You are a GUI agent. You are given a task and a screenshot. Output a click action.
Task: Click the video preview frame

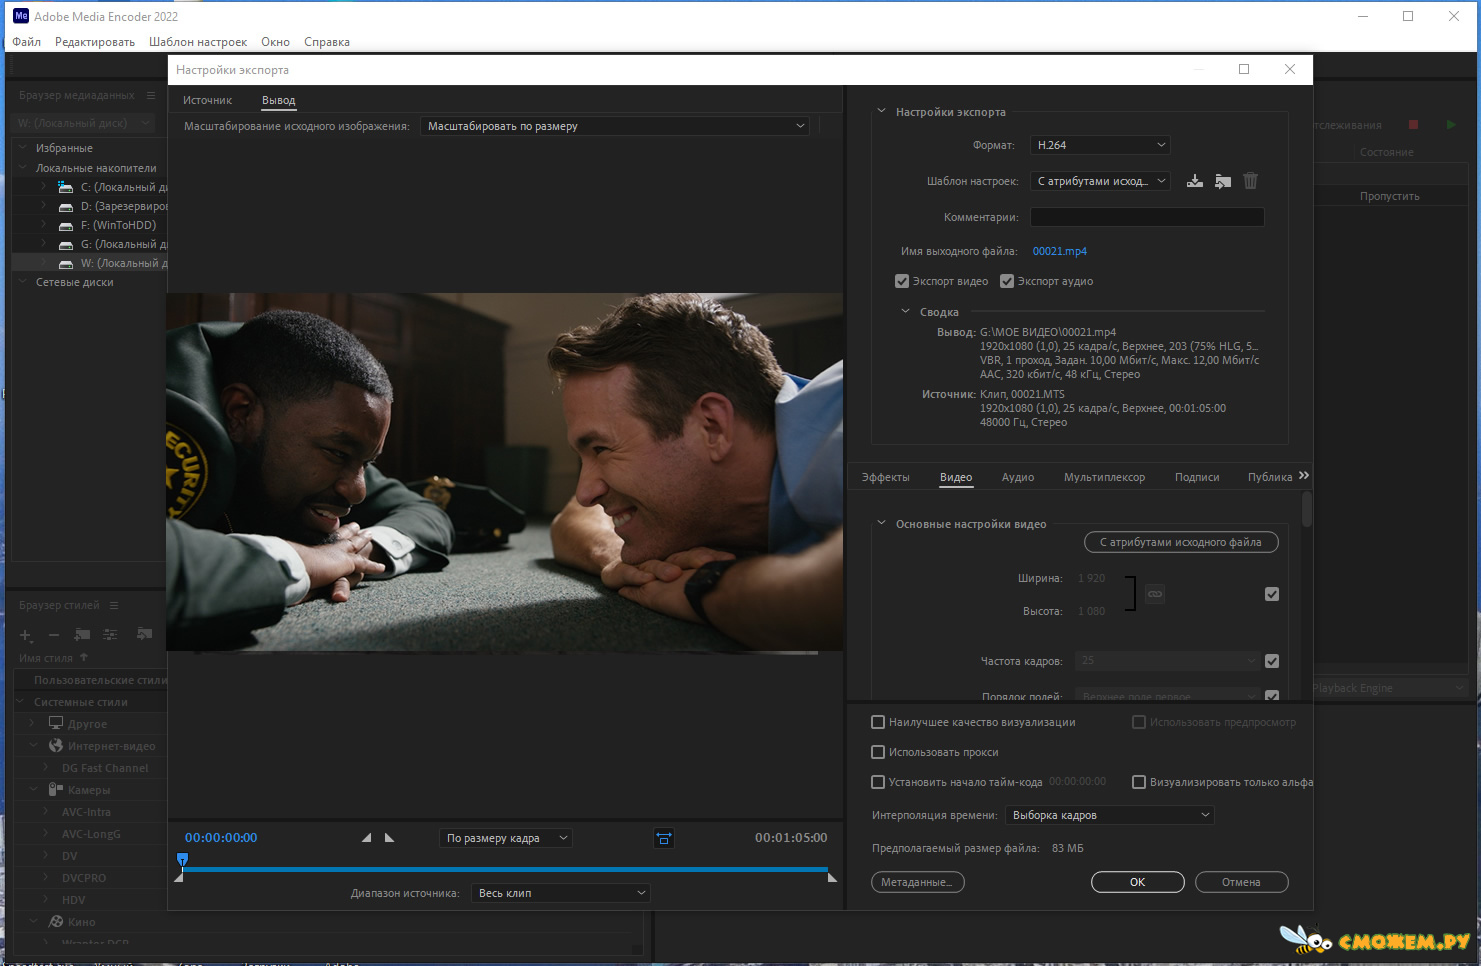point(505,472)
